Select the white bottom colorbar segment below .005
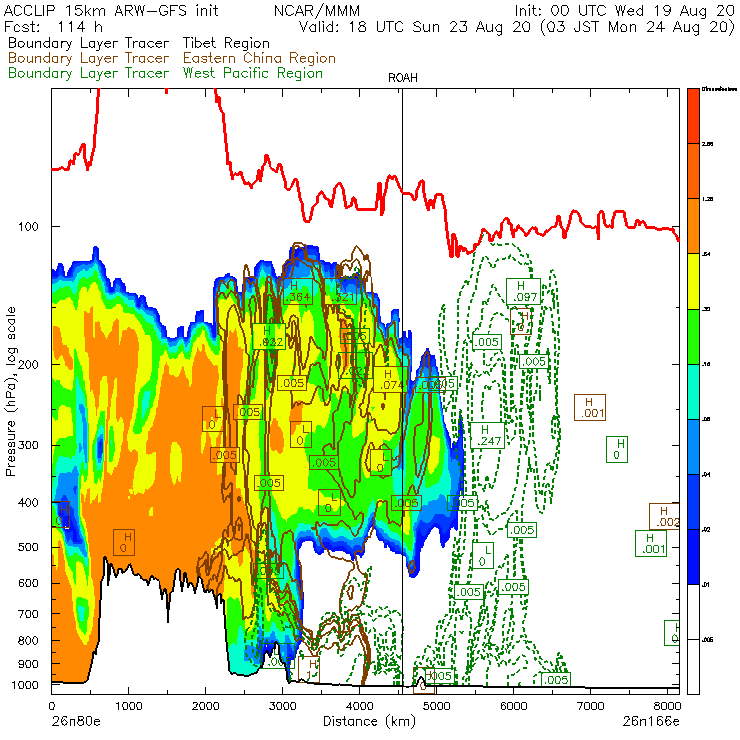The image size is (740, 740). tap(693, 667)
